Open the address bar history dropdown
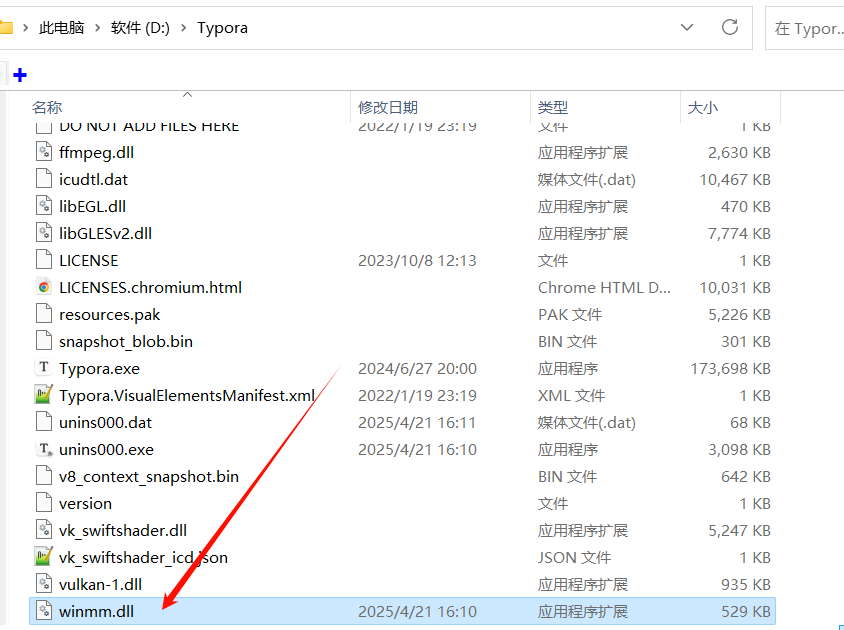Screen dimensions: 844x630 coord(687,27)
